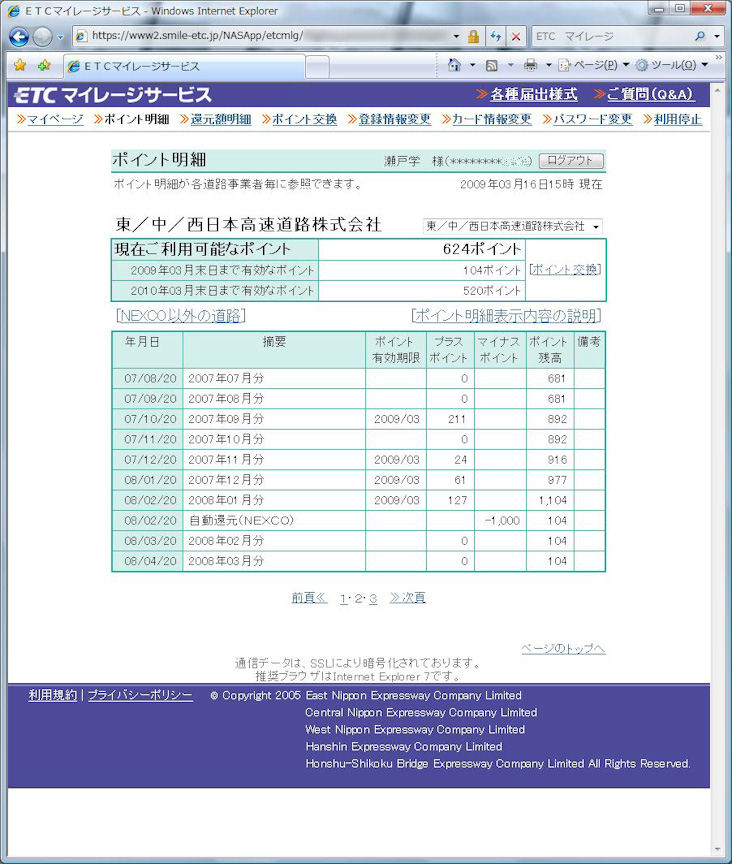Screen dimensions: 732x864
Task: Click the -1,000 minus points cell
Action: coord(502,521)
